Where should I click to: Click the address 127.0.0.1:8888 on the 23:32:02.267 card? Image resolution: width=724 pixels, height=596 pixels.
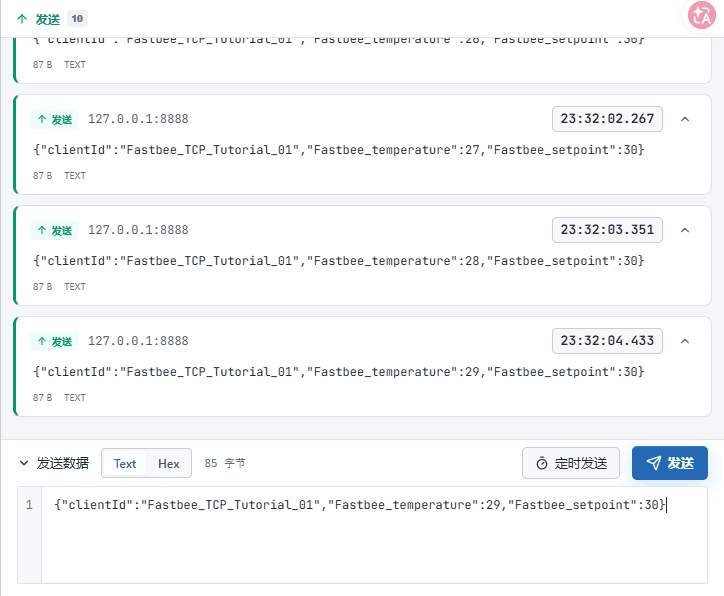click(x=138, y=119)
